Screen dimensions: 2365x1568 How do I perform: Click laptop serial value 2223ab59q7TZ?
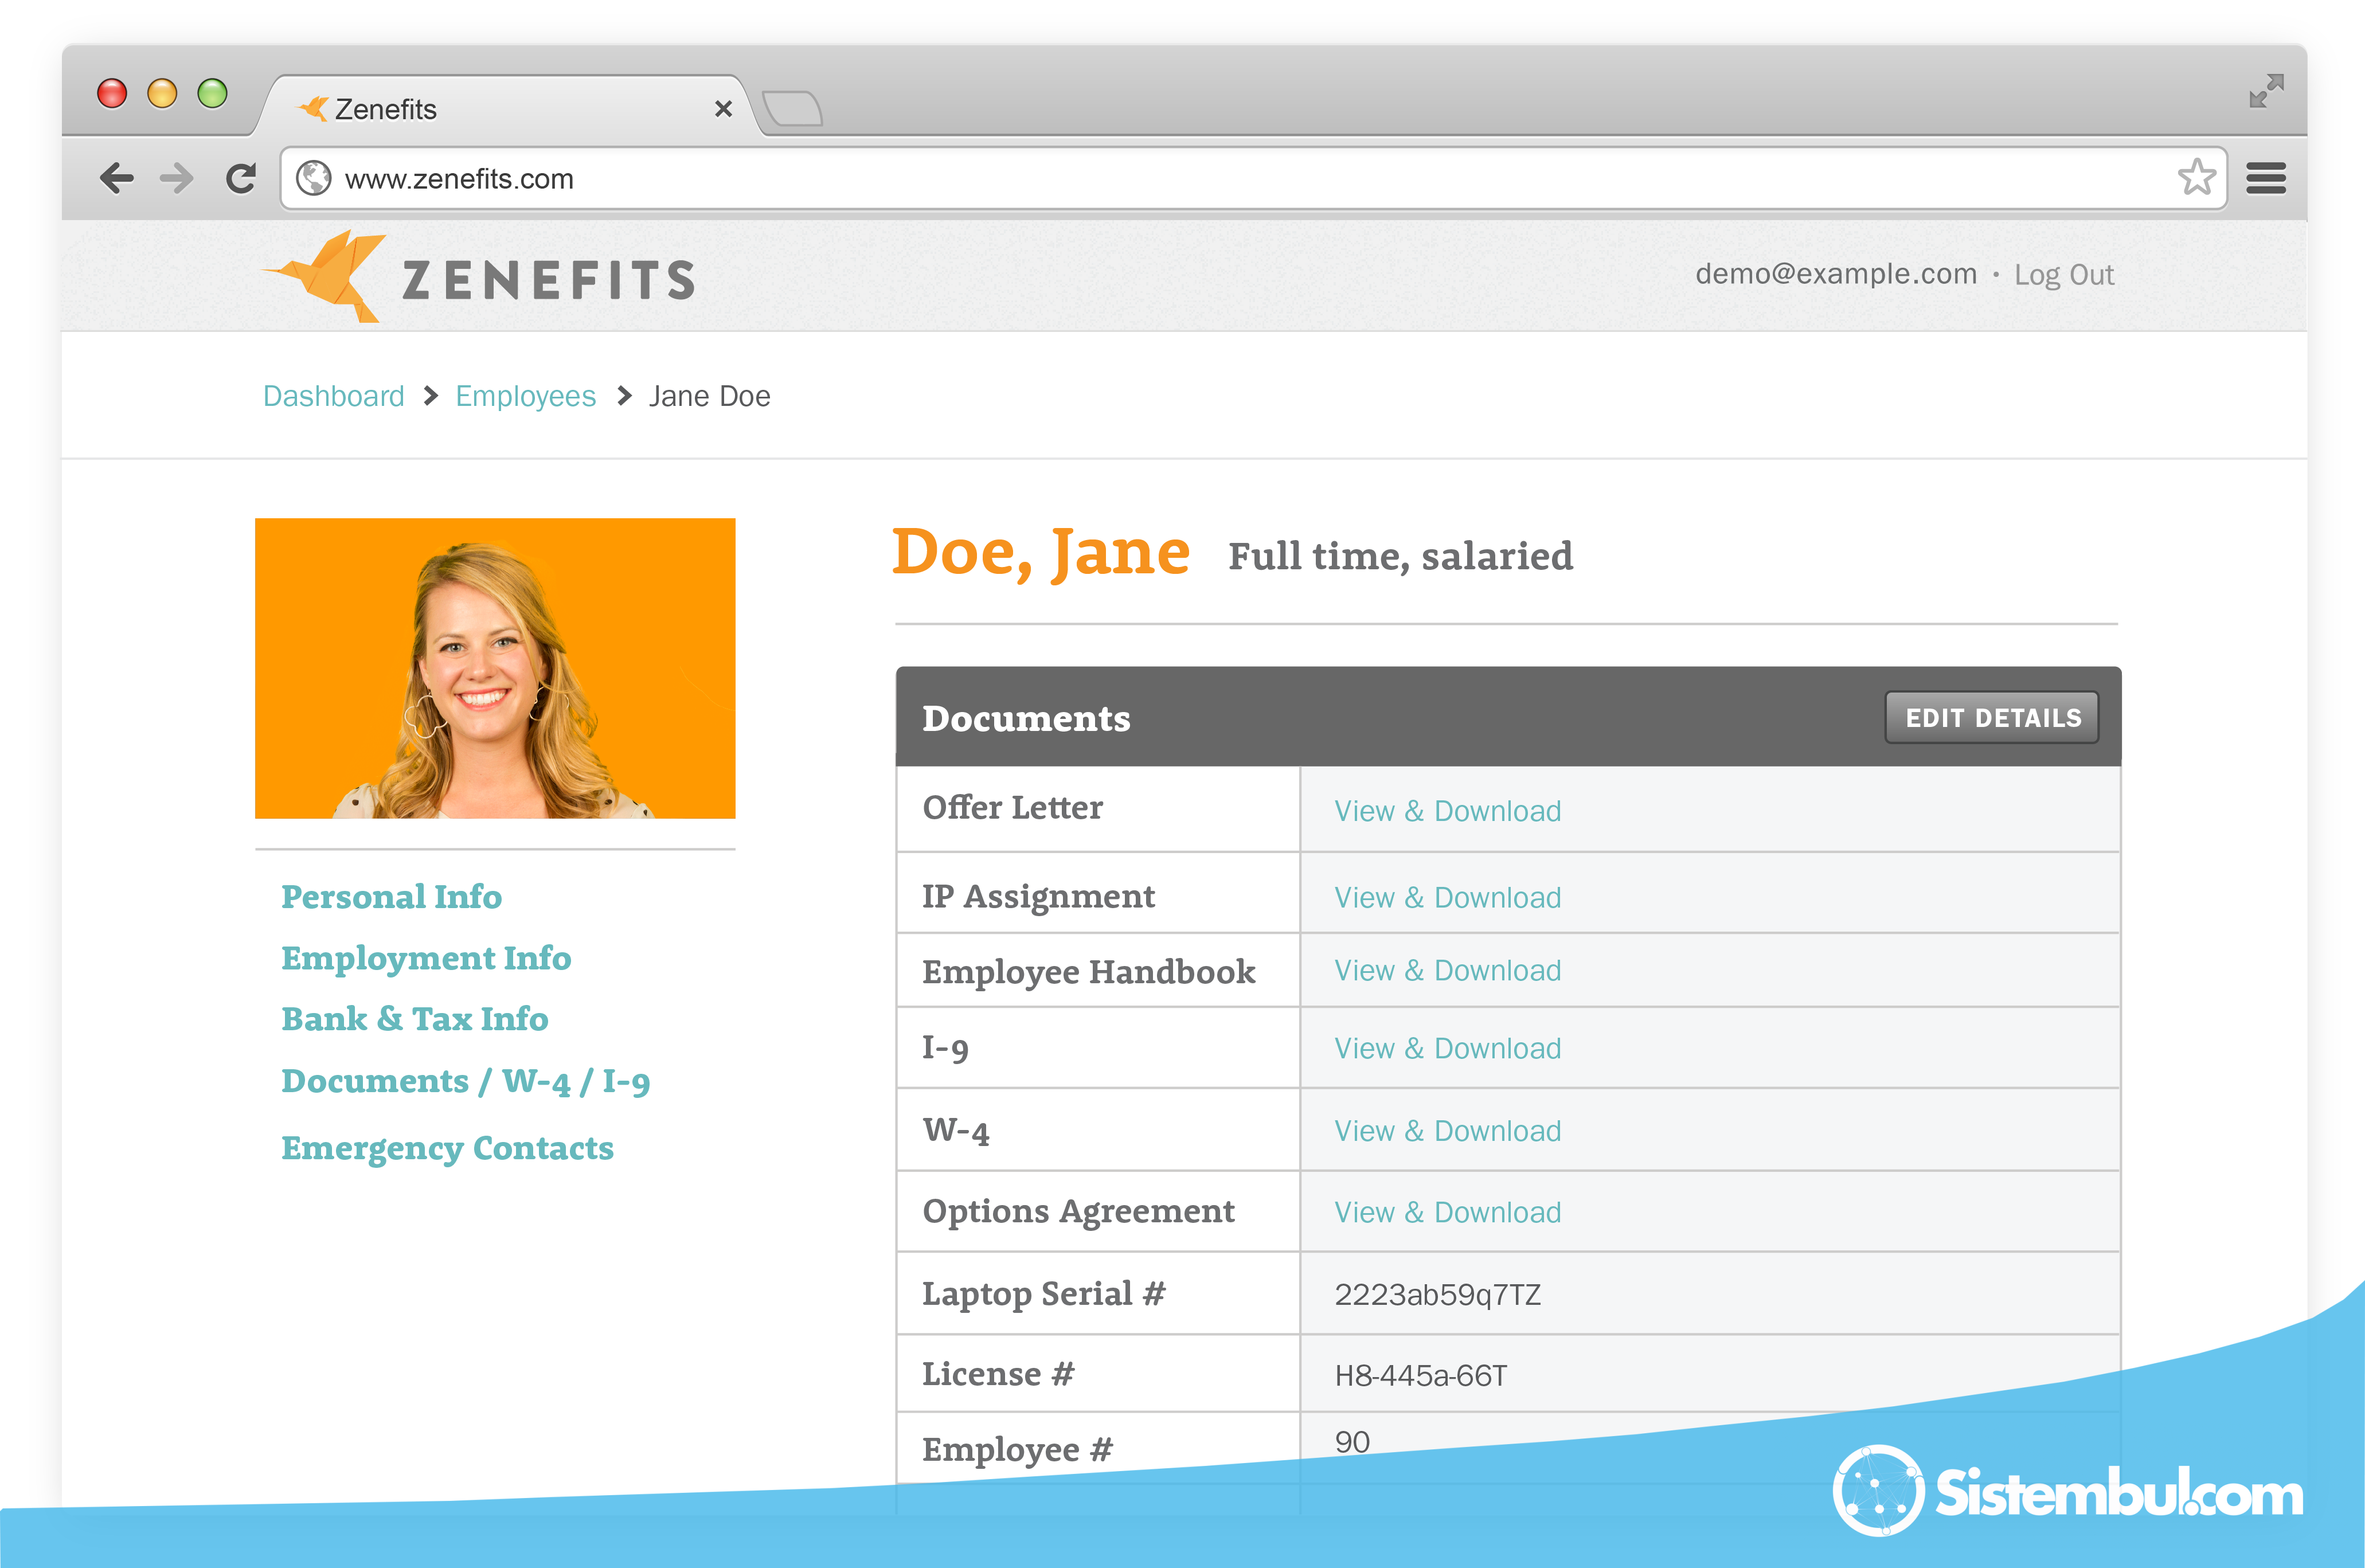[1437, 1295]
